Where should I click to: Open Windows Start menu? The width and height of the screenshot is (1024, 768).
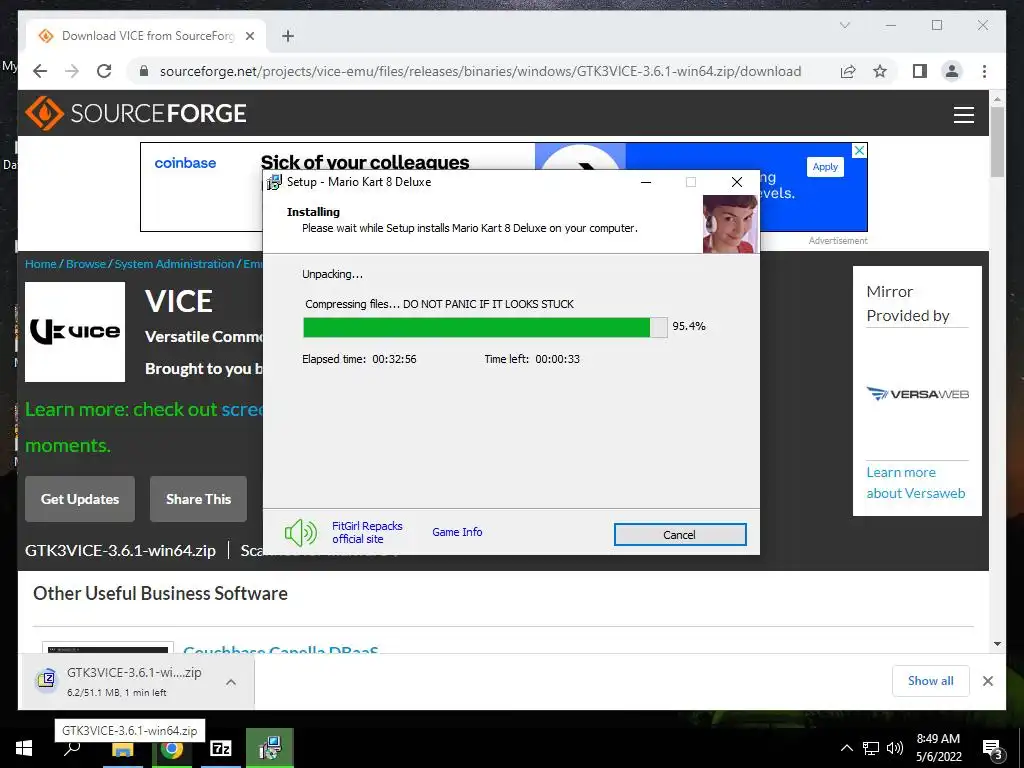pyautogui.click(x=24, y=748)
